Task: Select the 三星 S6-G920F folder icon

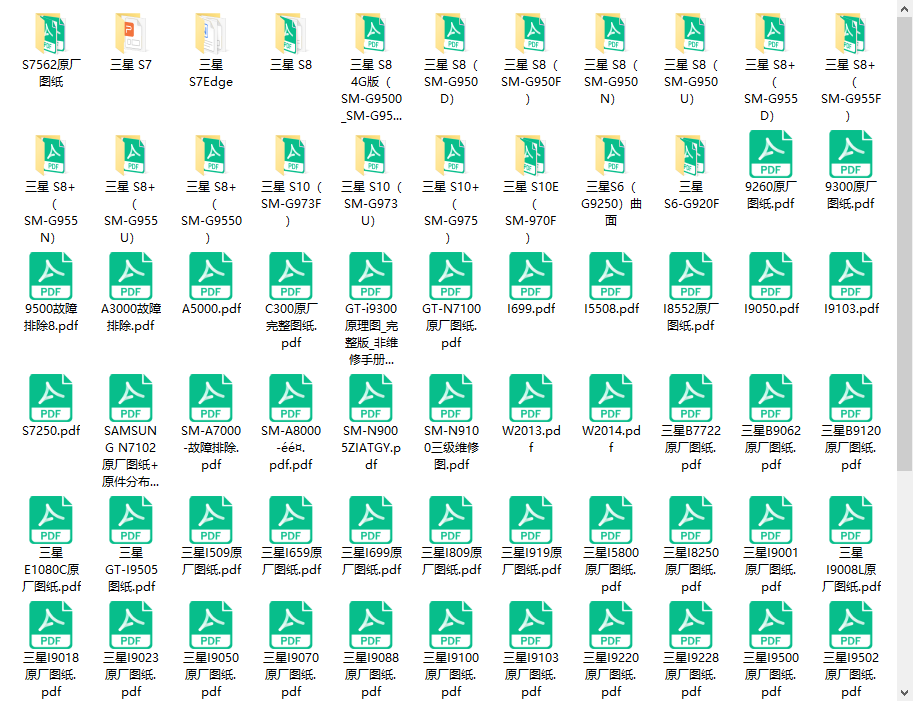Action: (691, 155)
